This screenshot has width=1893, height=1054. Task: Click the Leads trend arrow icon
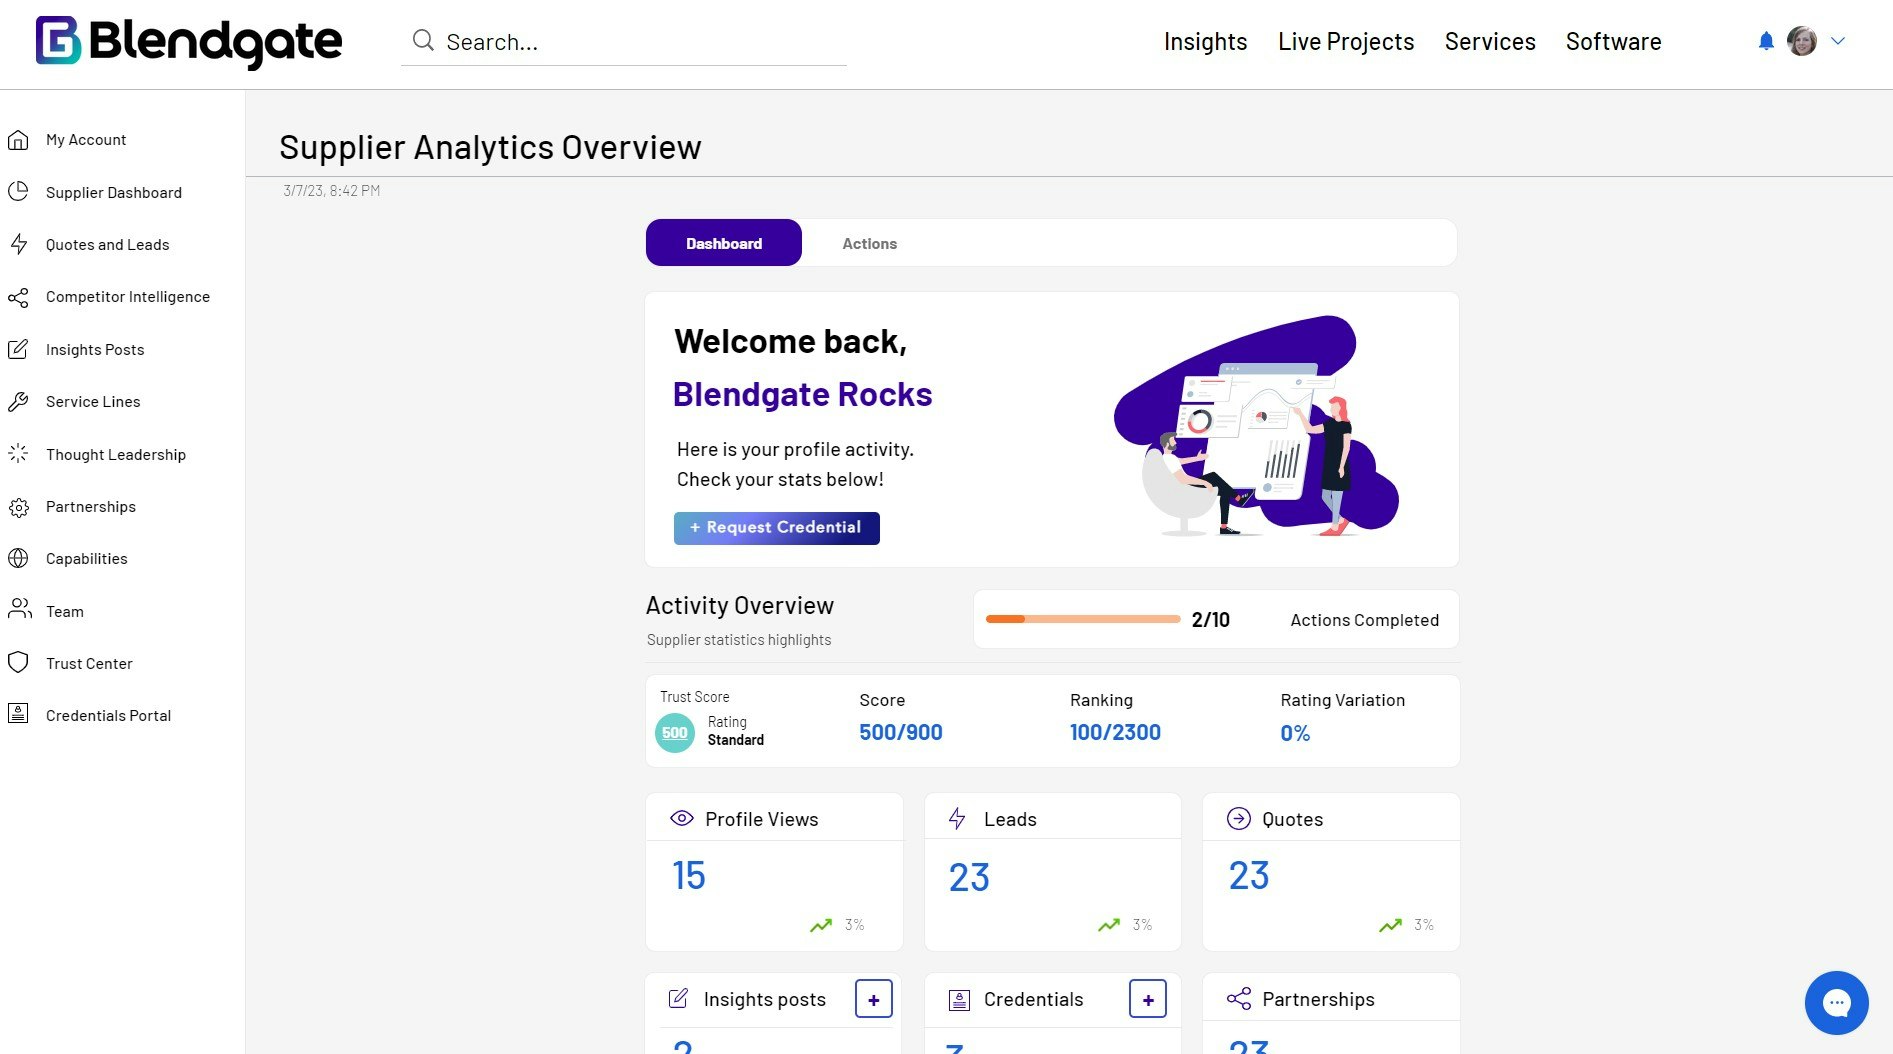[1109, 925]
